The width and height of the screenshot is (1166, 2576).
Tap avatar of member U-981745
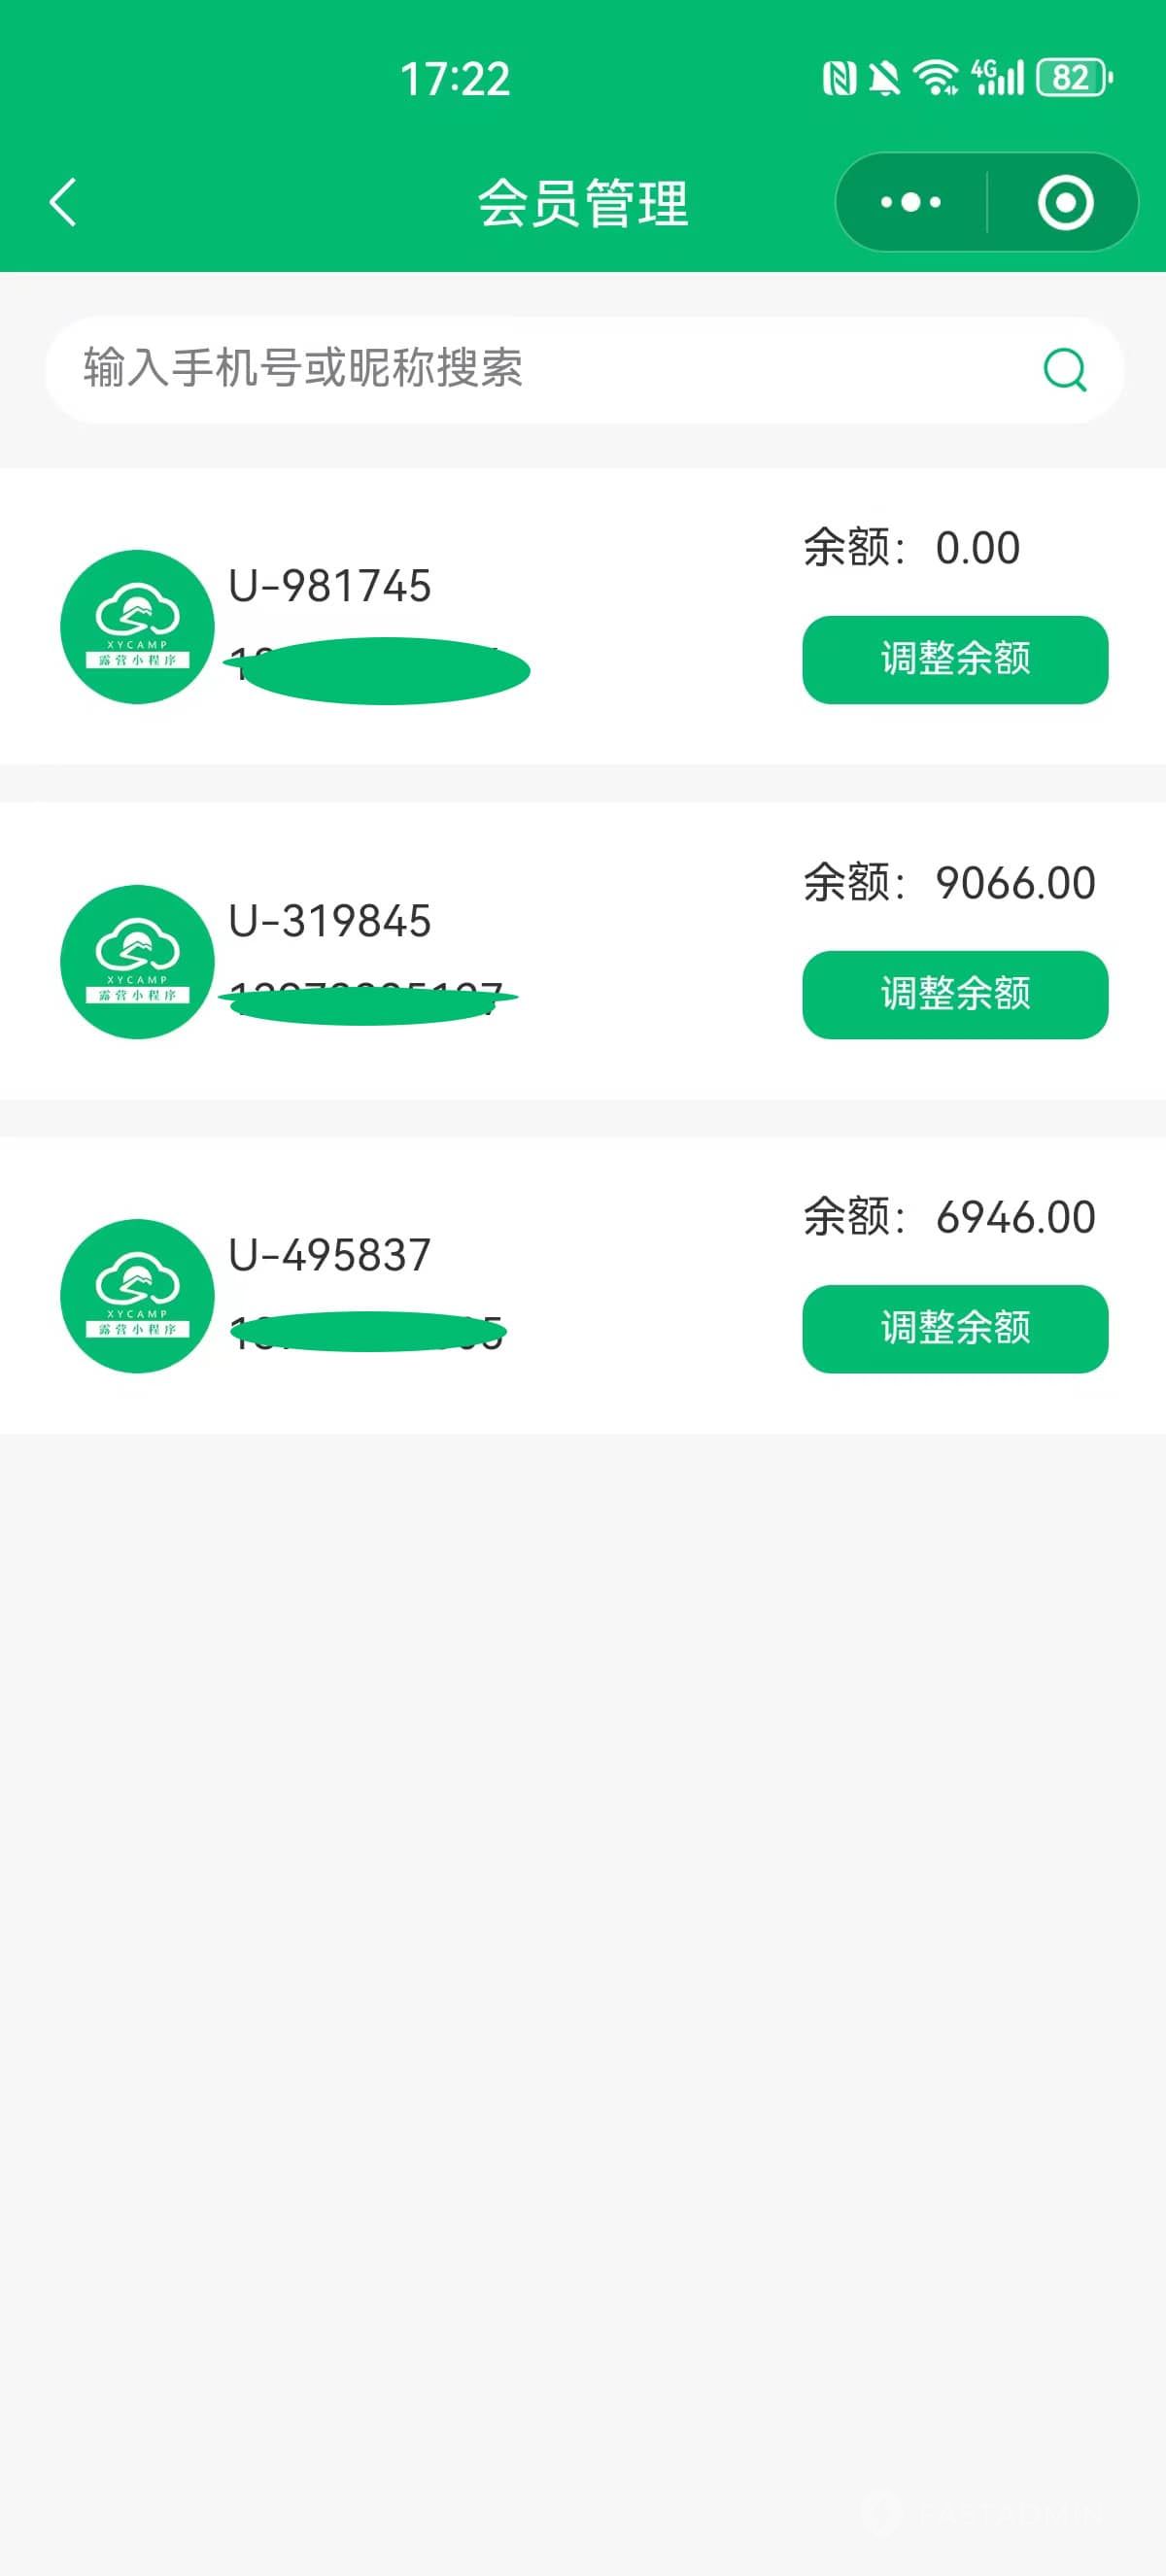click(x=137, y=627)
